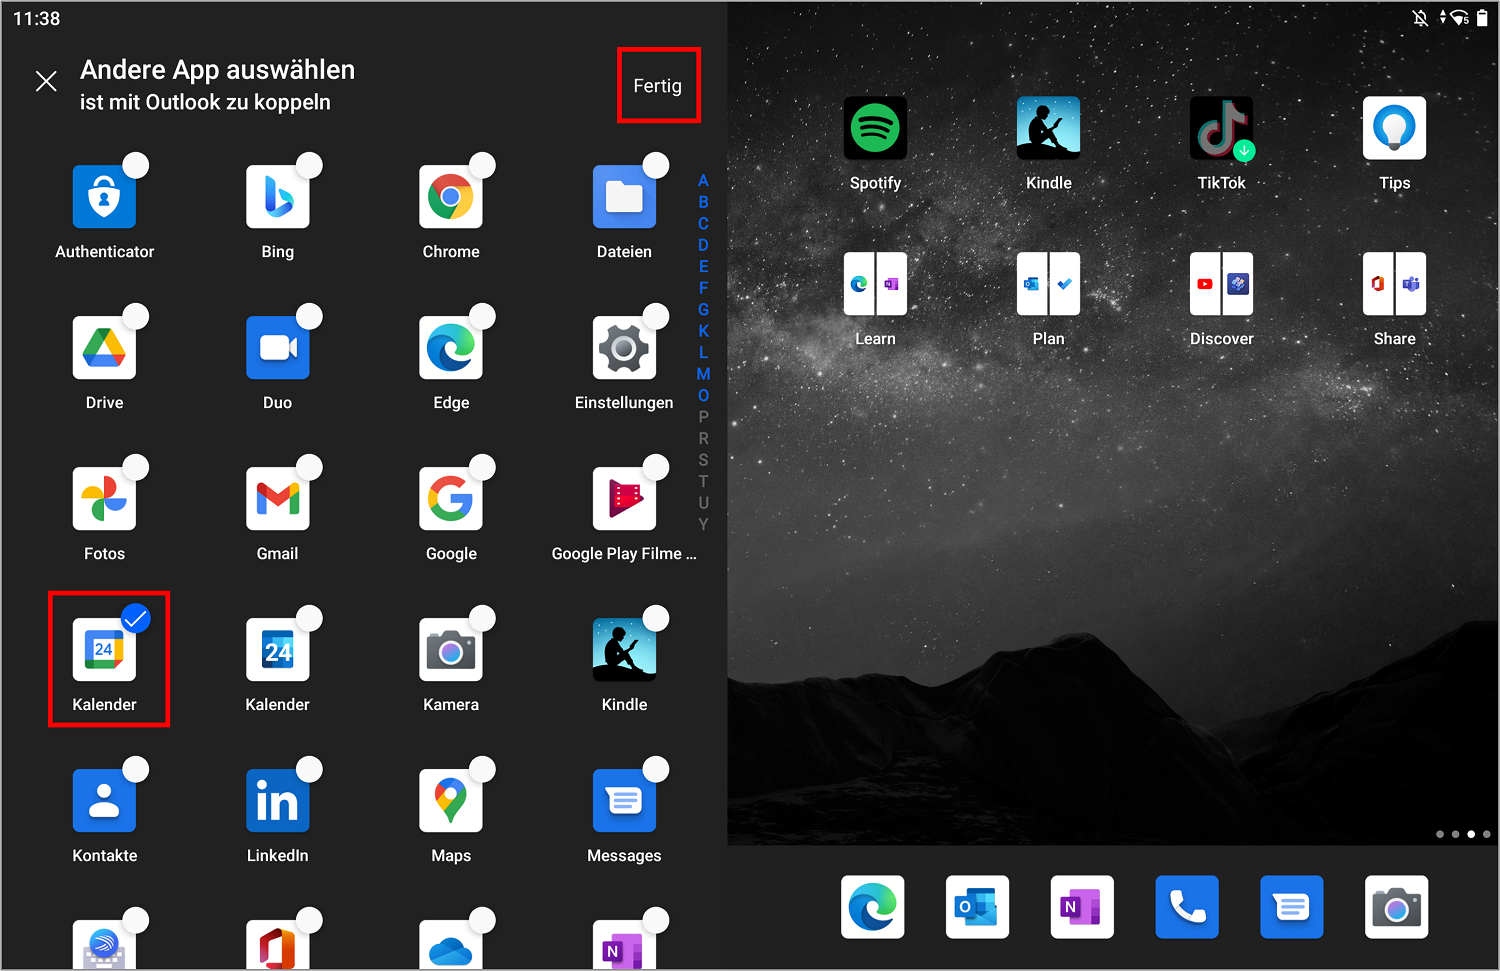Tick the second Kalender app's selection circle
The height and width of the screenshot is (971, 1500).
pyautogui.click(x=310, y=619)
